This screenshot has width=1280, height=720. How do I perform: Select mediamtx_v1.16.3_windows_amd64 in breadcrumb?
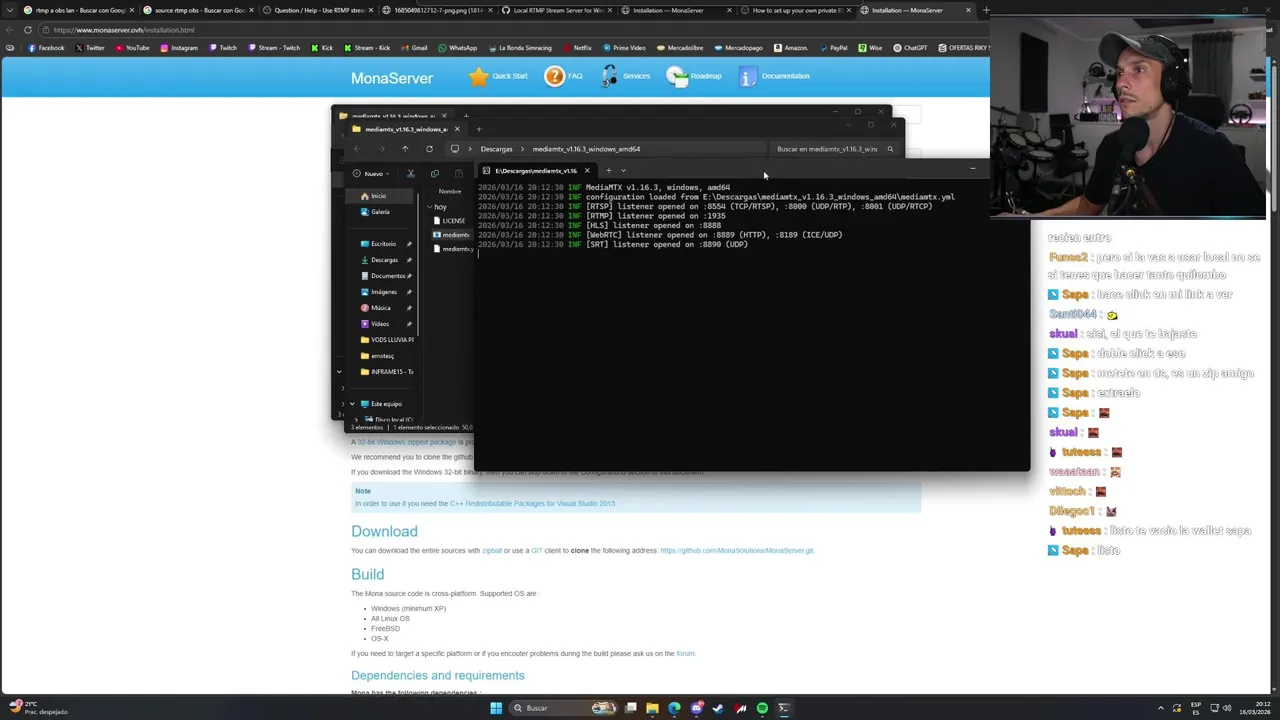pyautogui.click(x=586, y=149)
